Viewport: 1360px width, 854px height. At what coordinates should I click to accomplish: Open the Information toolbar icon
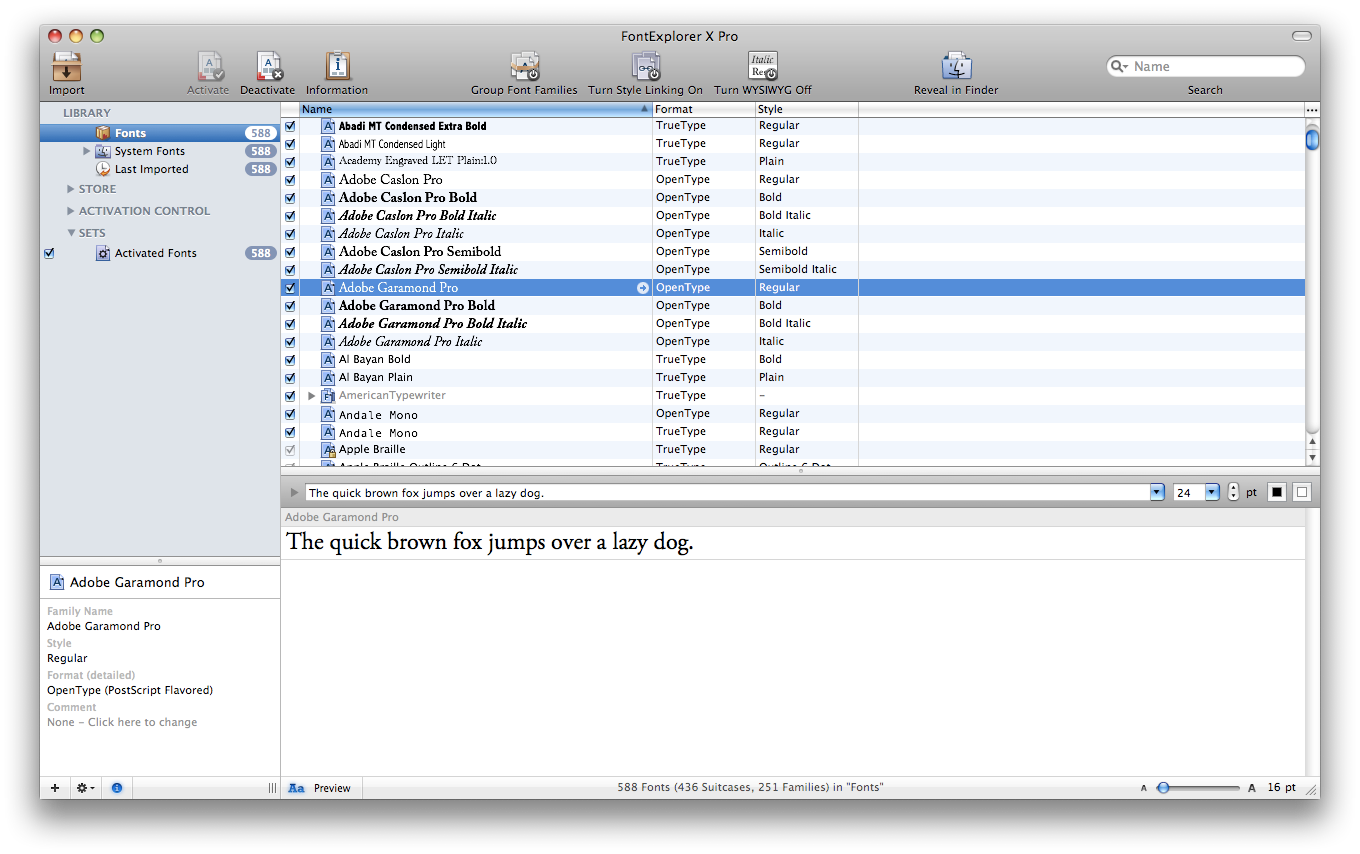[x=337, y=67]
